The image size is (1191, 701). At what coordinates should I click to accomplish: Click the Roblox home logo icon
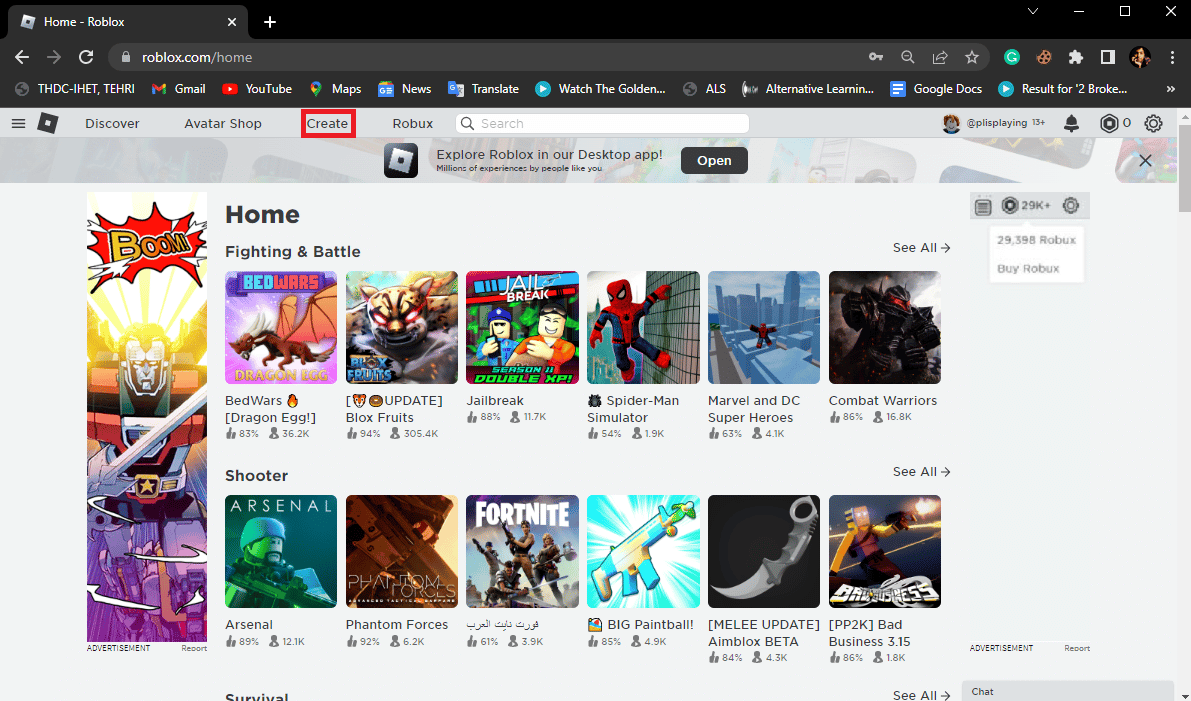(47, 123)
